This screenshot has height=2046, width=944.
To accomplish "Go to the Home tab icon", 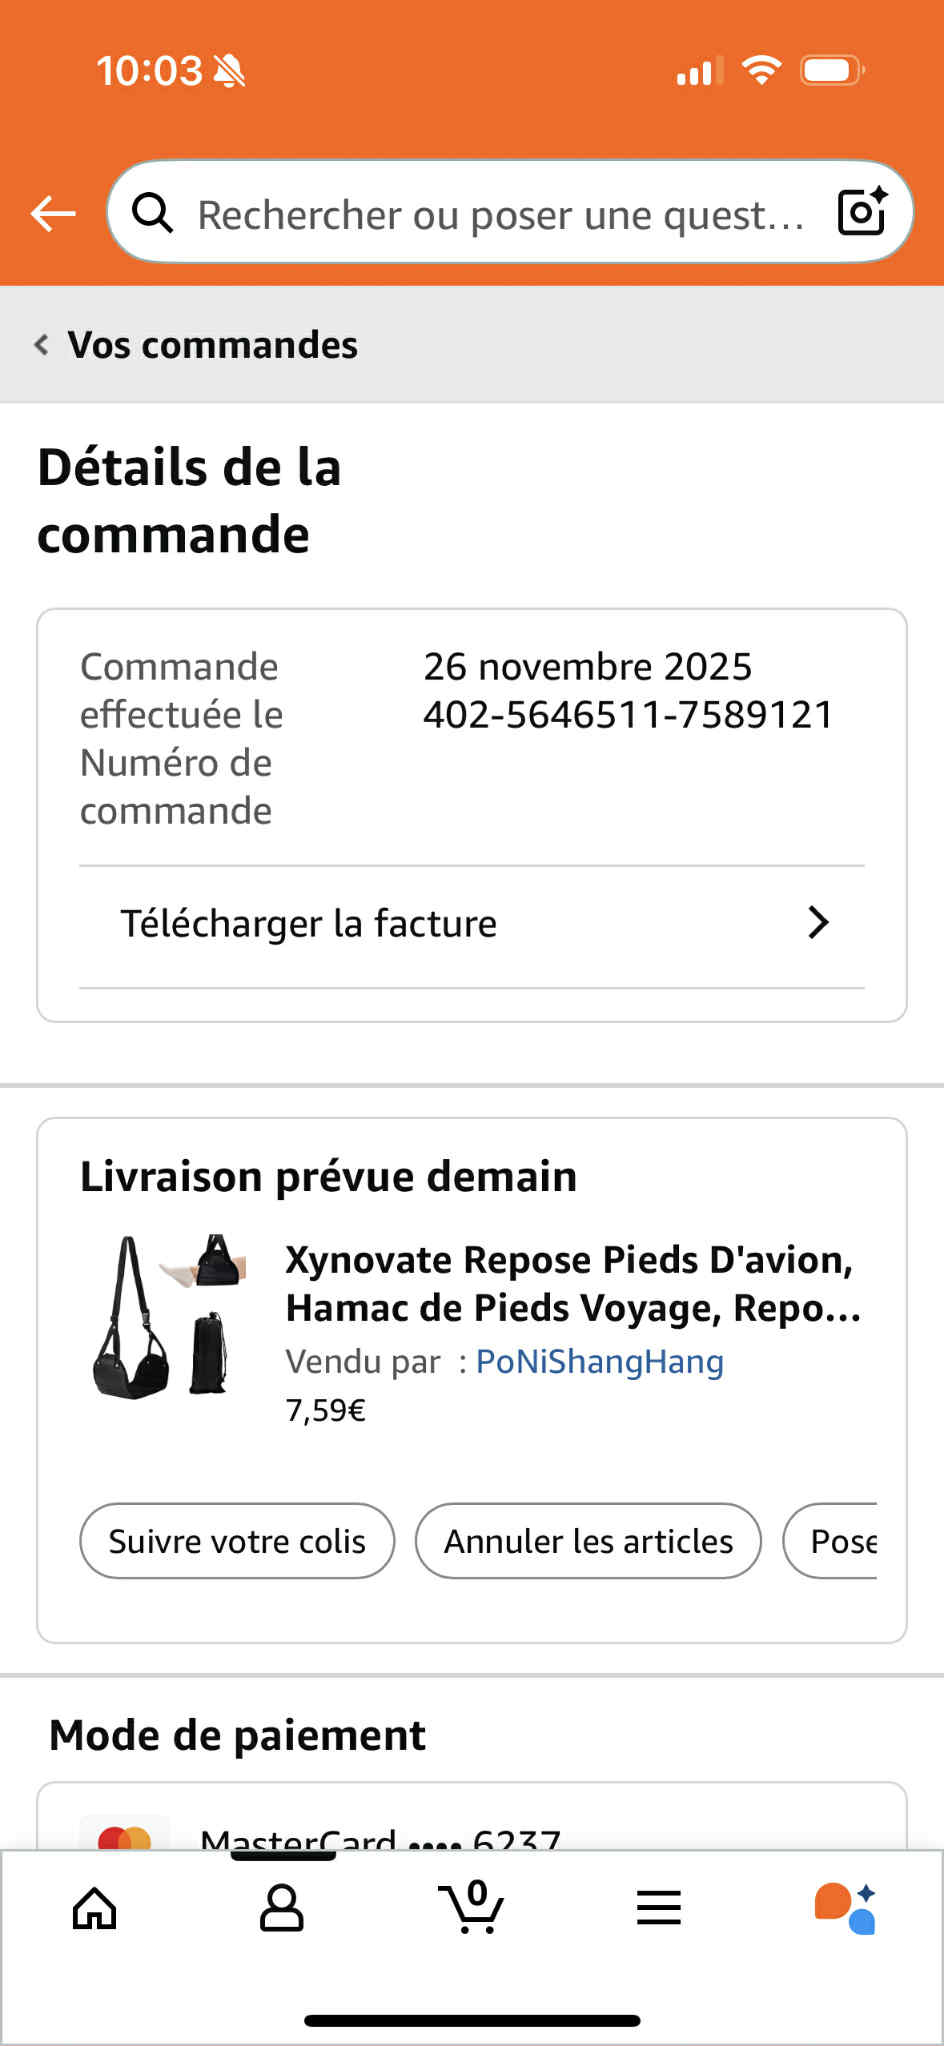I will tap(95, 1908).
